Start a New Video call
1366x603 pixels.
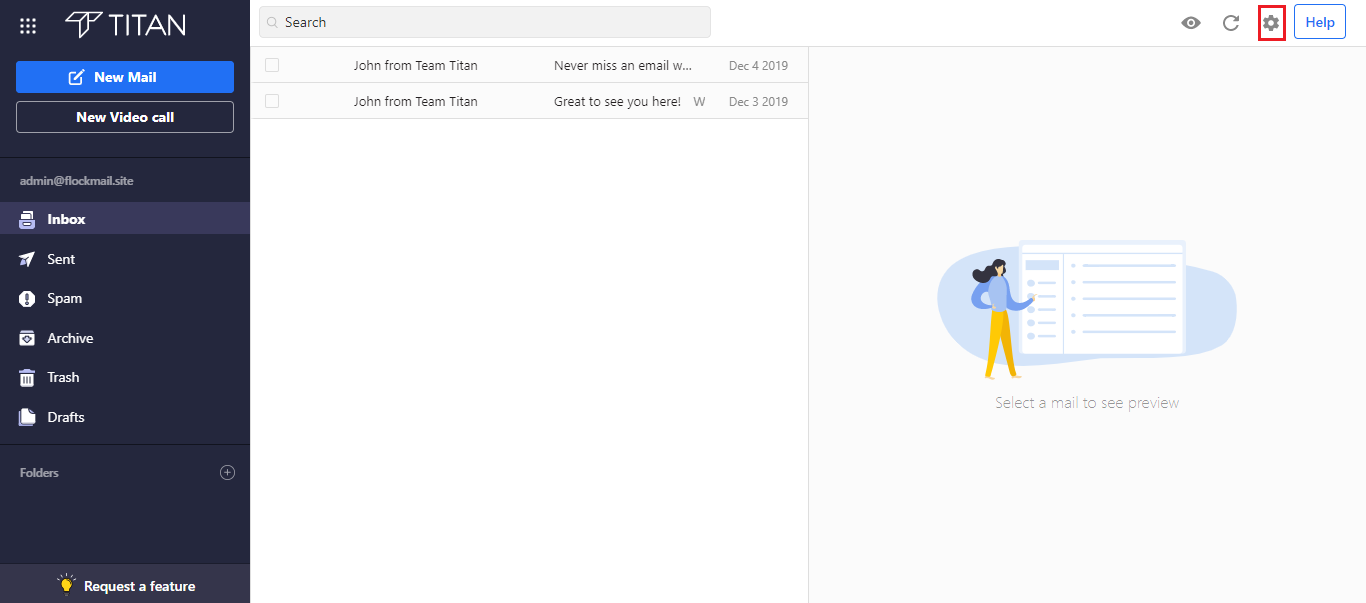point(125,117)
